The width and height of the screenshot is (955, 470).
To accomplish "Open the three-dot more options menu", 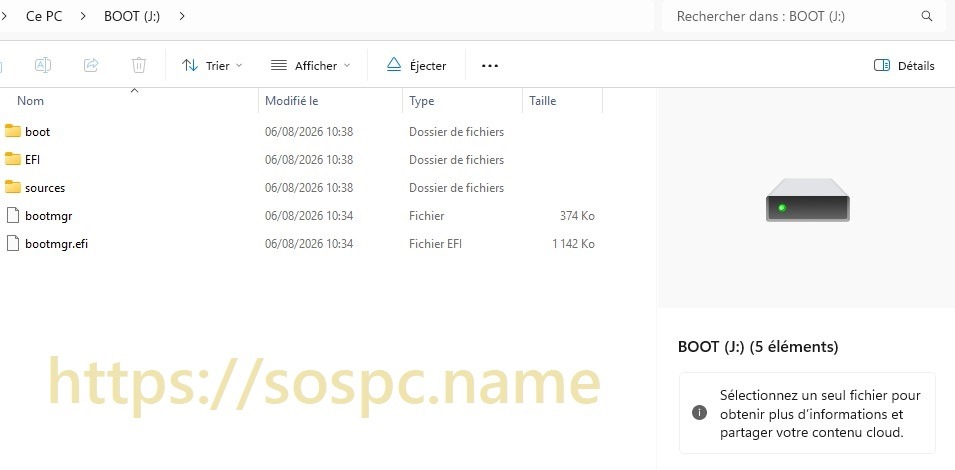I will pyautogui.click(x=490, y=66).
